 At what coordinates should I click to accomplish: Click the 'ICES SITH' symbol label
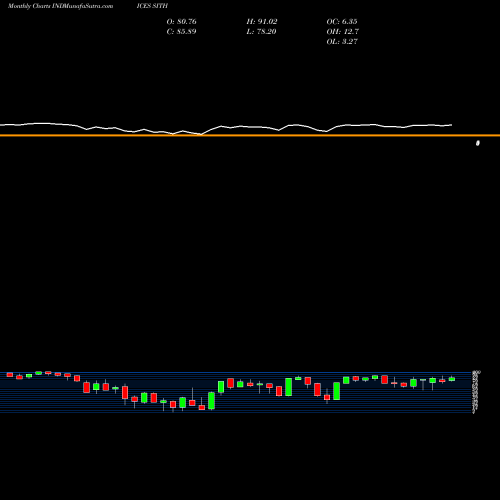152,6
